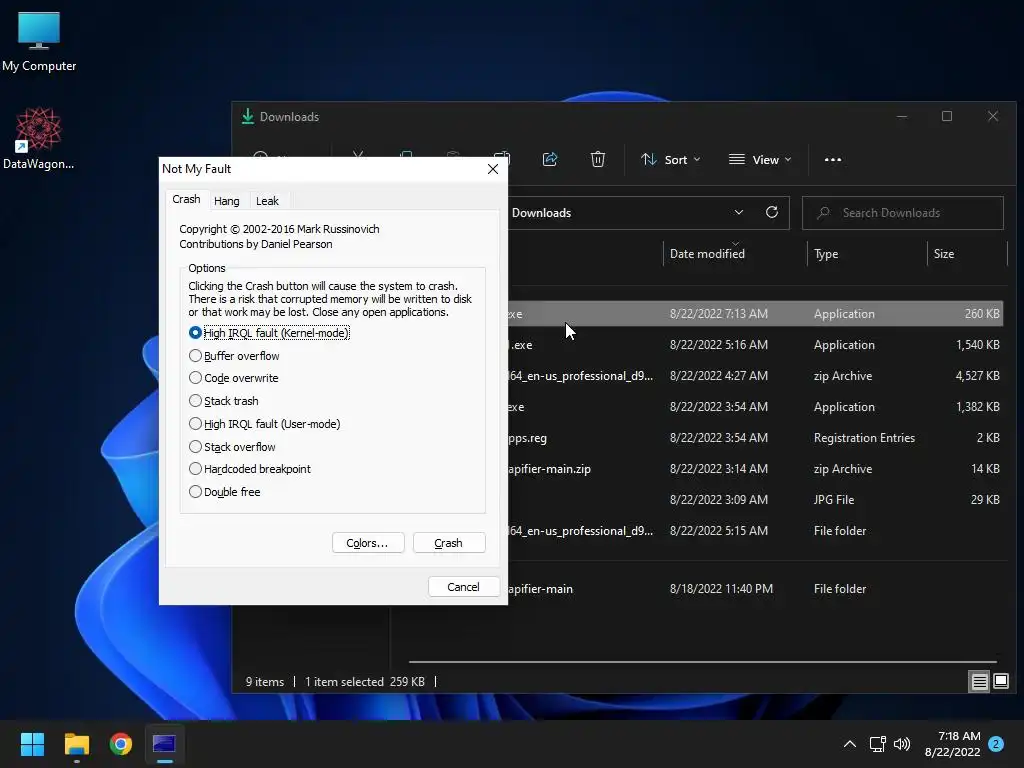This screenshot has height=768, width=1024.
Task: Open notifications badge showing 2
Action: tap(996, 744)
